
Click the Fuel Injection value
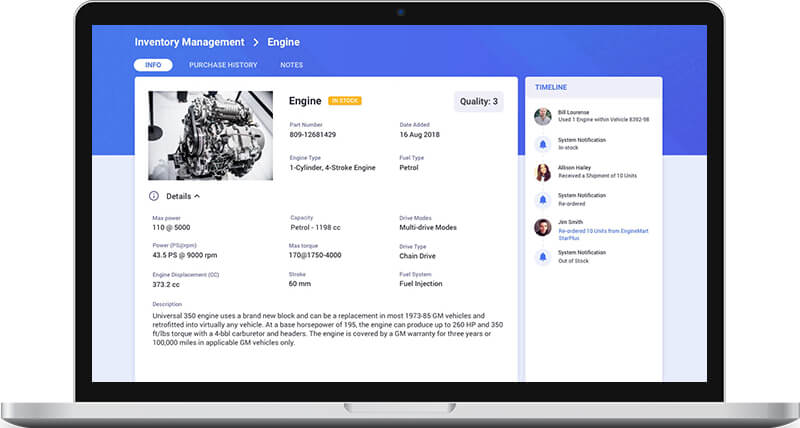pos(420,284)
